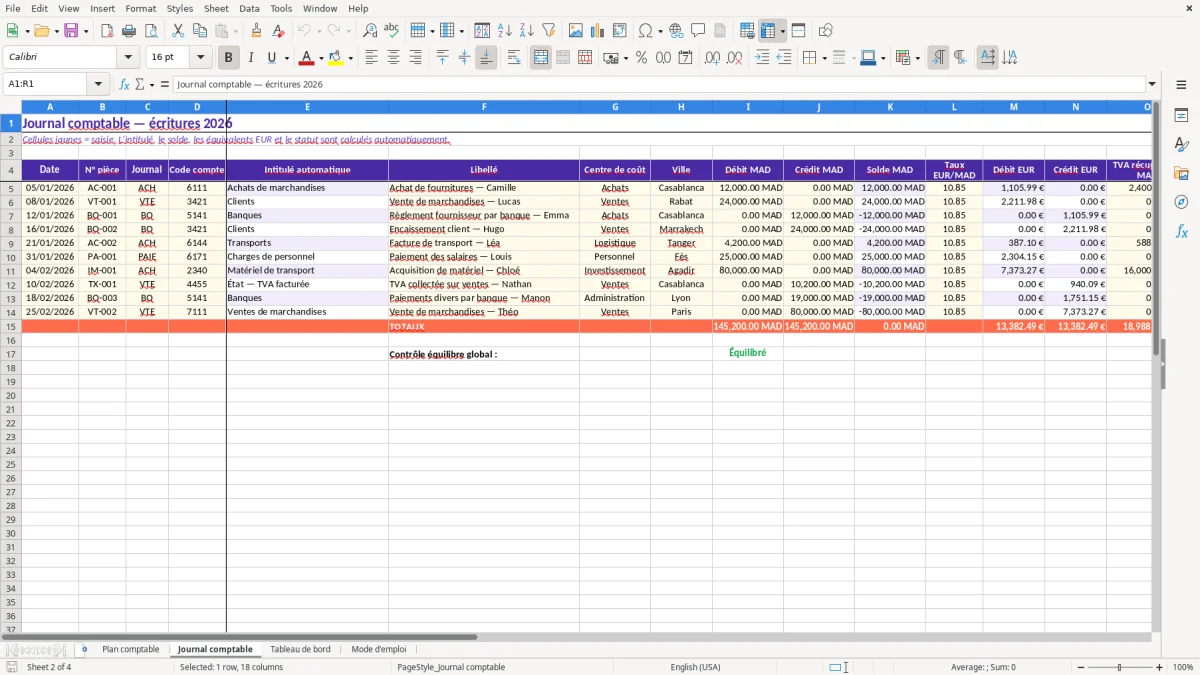The width and height of the screenshot is (1200, 675).
Task: Toggle Merge and Center Cells
Action: coord(541,58)
